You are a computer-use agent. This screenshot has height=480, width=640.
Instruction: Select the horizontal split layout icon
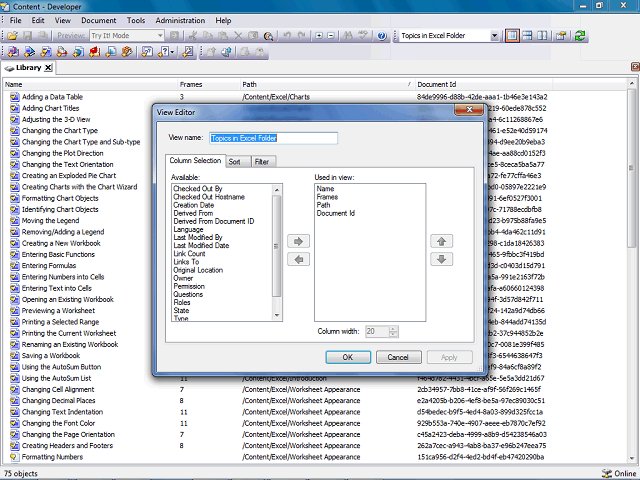point(527,36)
